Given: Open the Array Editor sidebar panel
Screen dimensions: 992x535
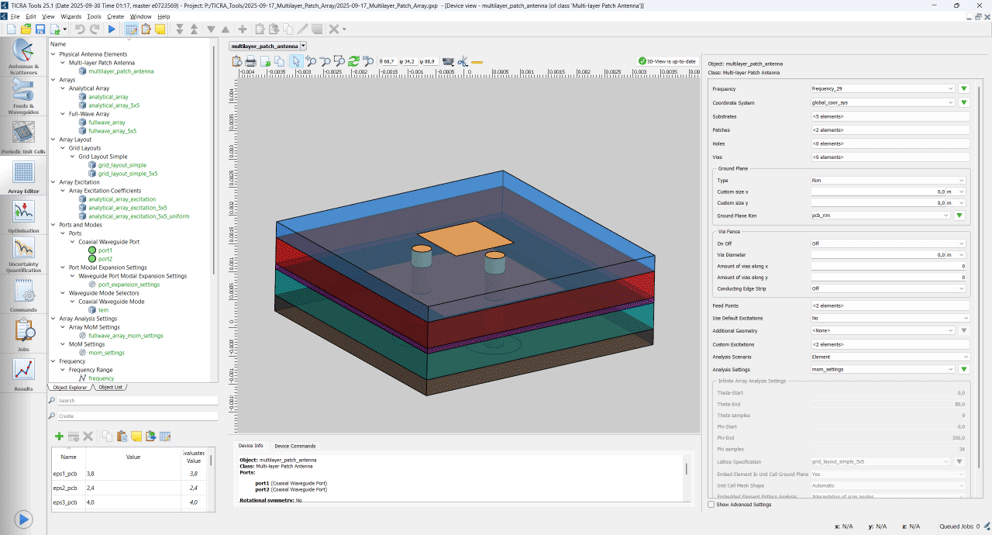Looking at the screenshot, I should coord(23,176).
